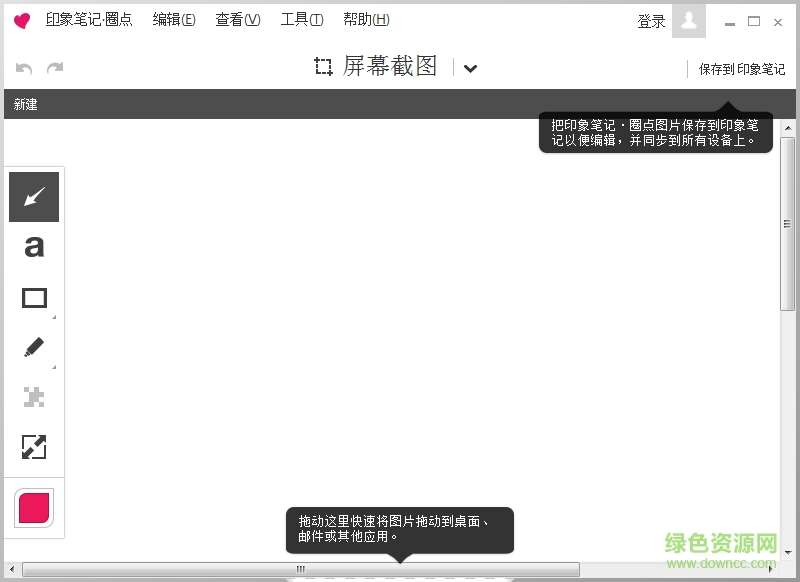Click the undo arrow icon
This screenshot has width=800, height=582.
(x=24, y=66)
